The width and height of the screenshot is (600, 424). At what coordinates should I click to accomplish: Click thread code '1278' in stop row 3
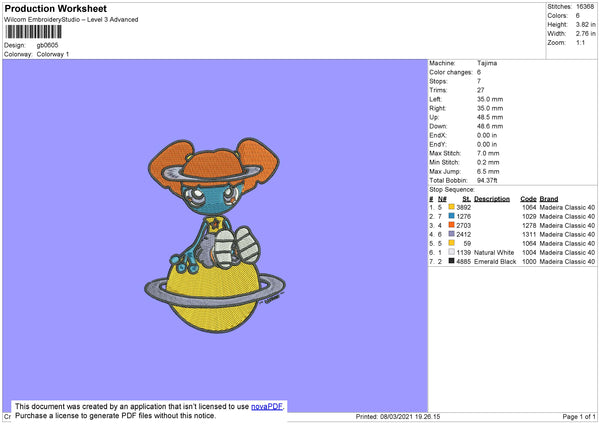click(x=529, y=226)
